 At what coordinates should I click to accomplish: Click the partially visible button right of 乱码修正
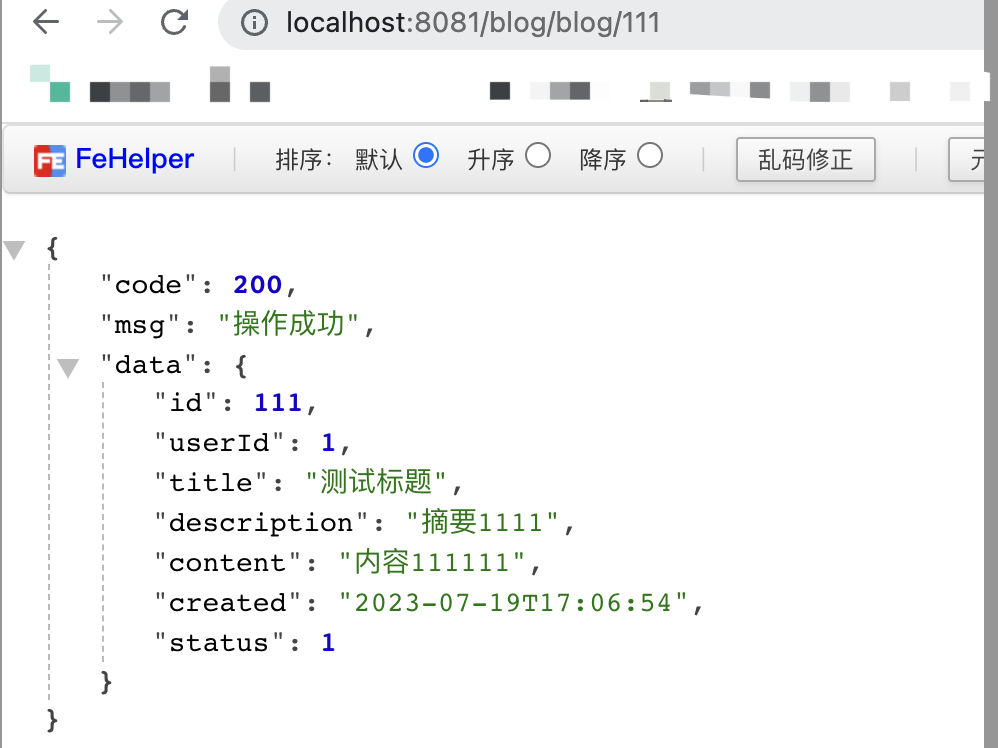pyautogui.click(x=975, y=160)
